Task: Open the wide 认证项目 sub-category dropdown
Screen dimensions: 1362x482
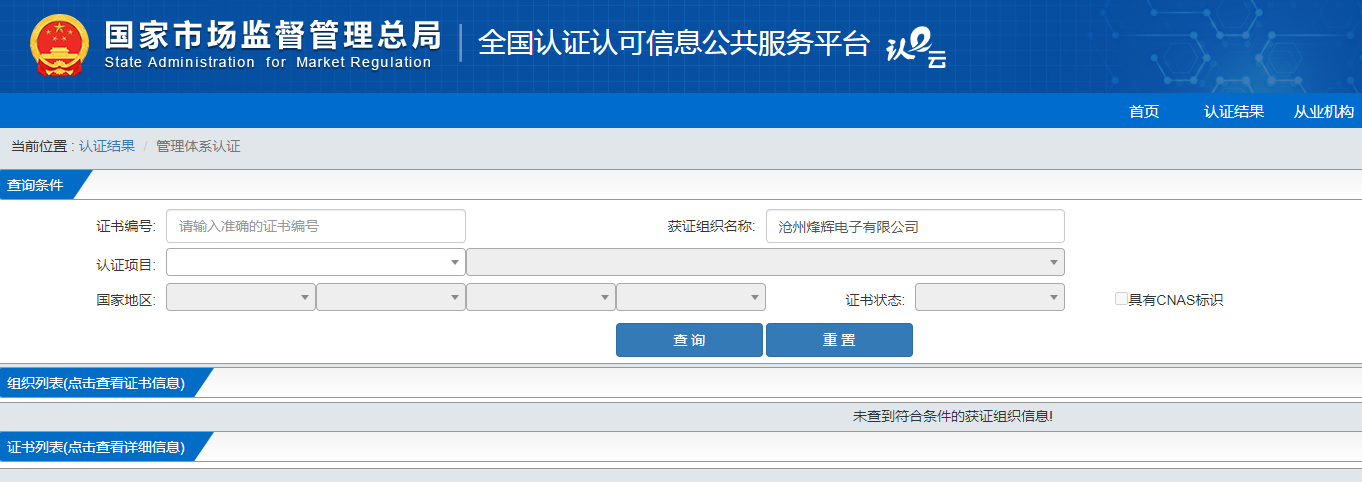Action: pyautogui.click(x=765, y=262)
